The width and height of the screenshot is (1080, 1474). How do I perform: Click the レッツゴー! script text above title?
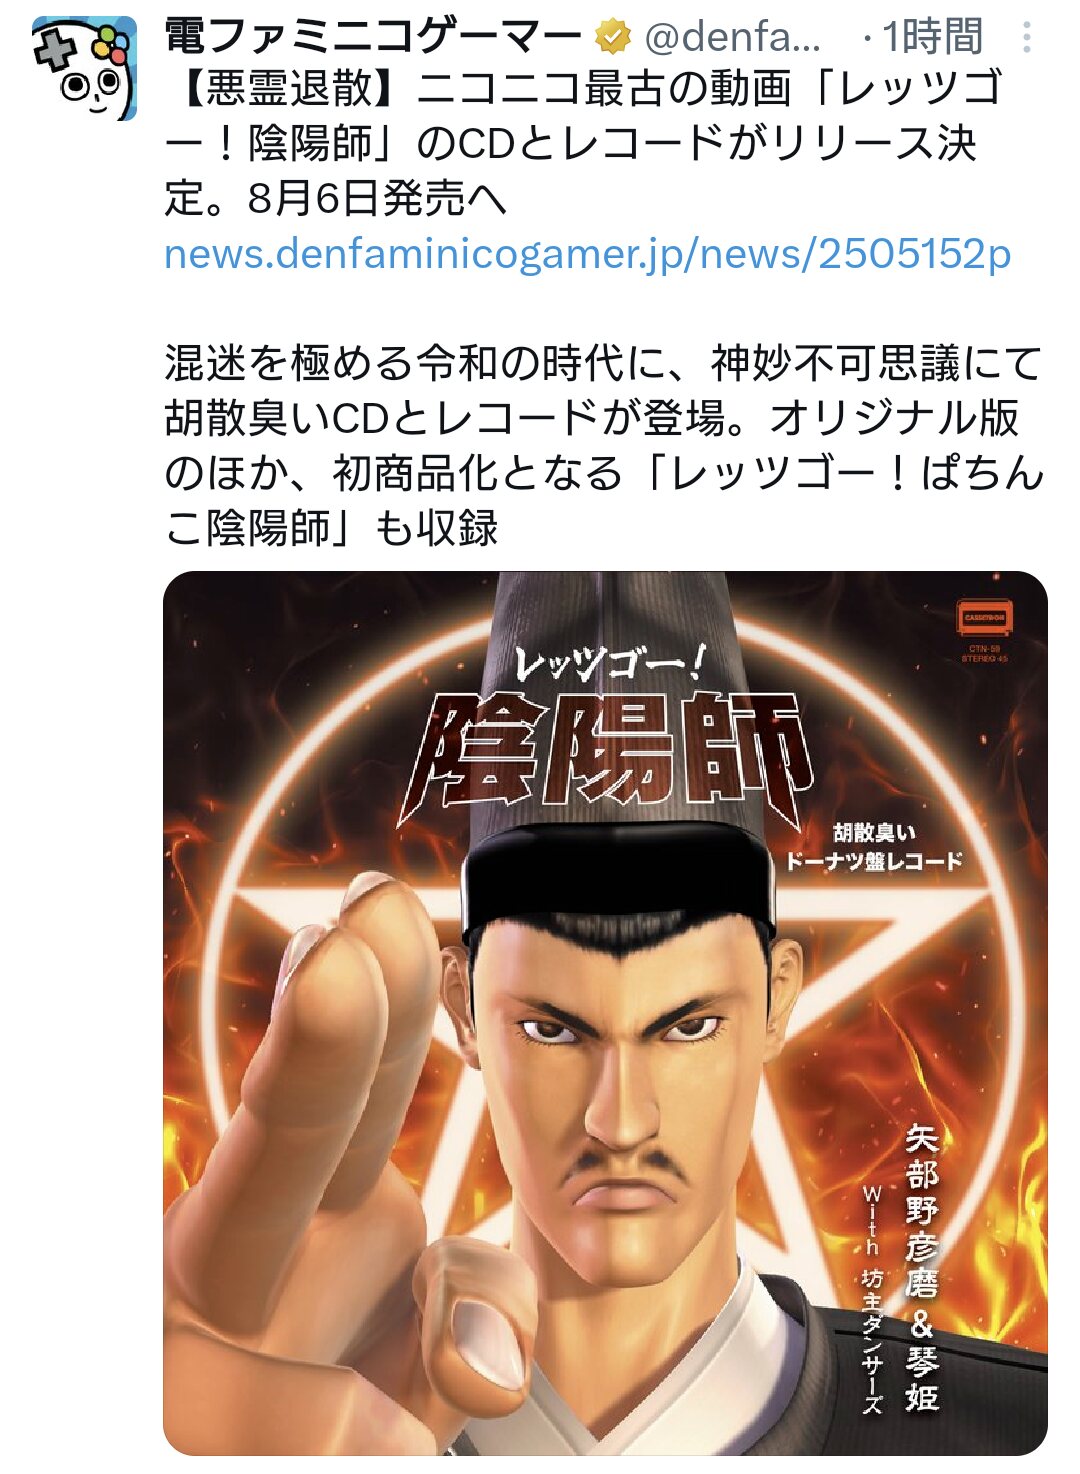610,662
